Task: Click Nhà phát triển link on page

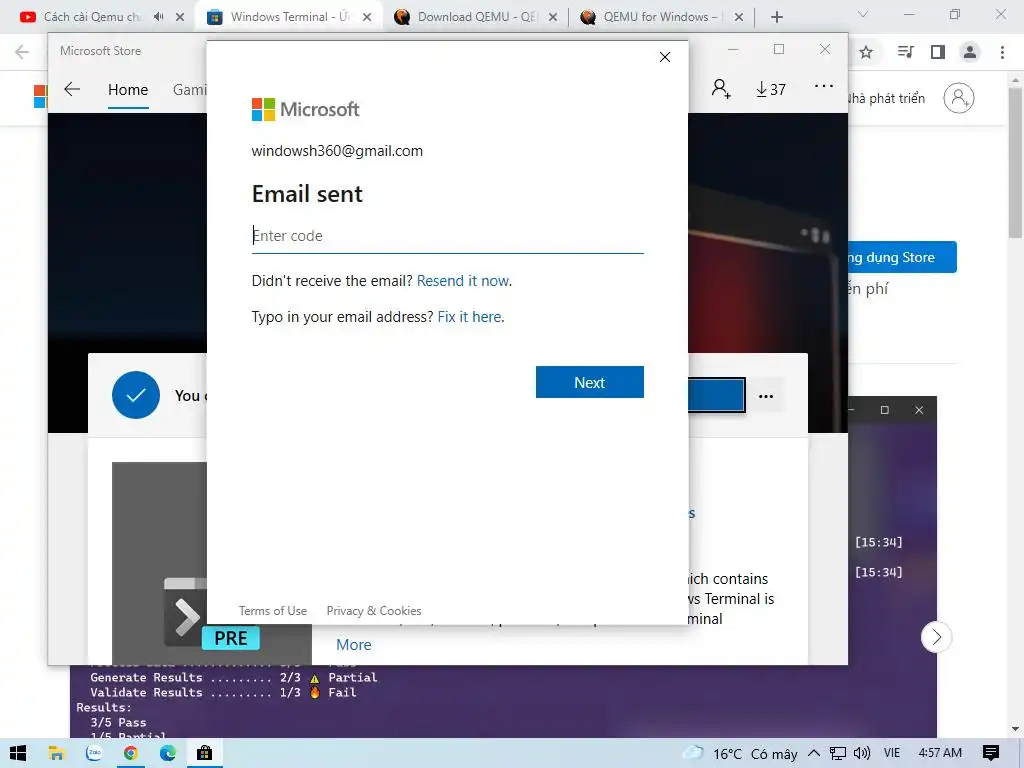Action: [887, 98]
